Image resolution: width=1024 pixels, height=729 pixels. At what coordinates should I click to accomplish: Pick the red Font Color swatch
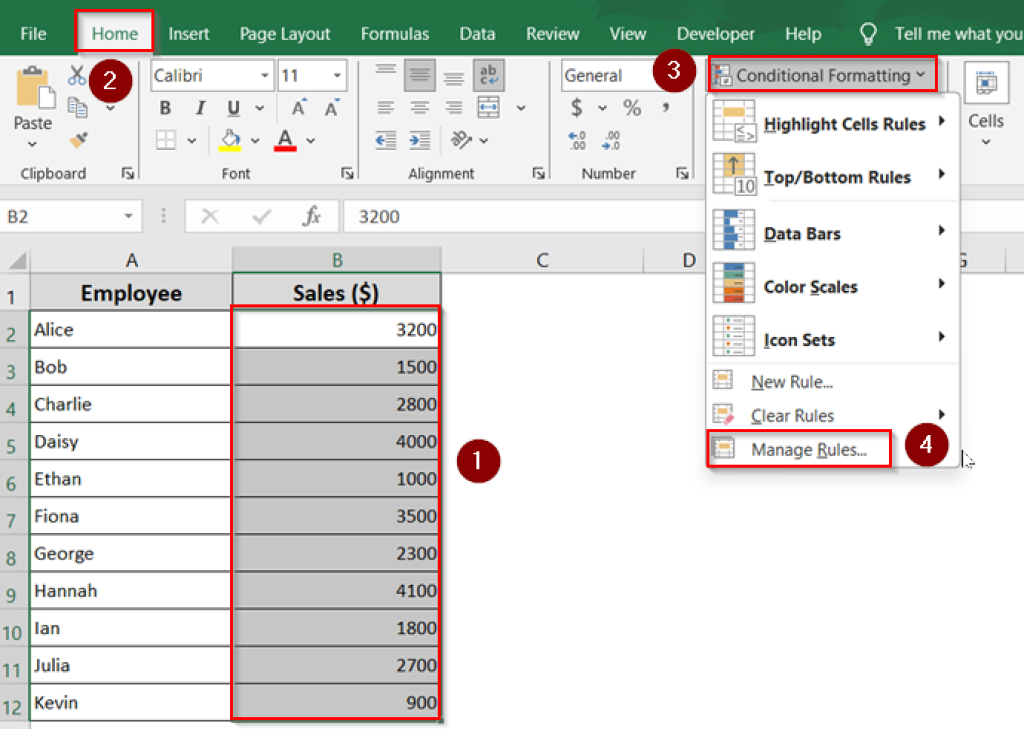(x=285, y=139)
